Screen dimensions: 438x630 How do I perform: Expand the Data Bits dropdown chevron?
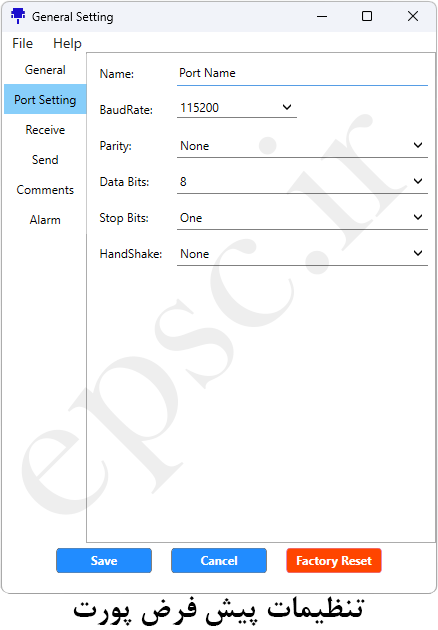click(x=418, y=181)
